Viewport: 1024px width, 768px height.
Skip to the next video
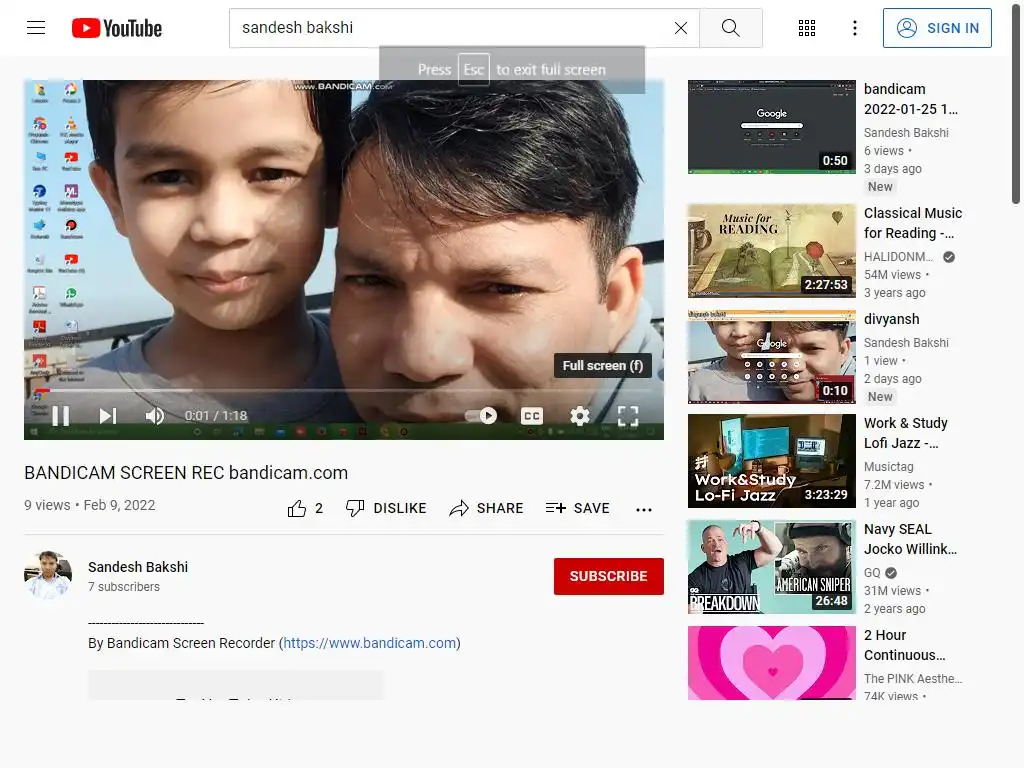[108, 416]
